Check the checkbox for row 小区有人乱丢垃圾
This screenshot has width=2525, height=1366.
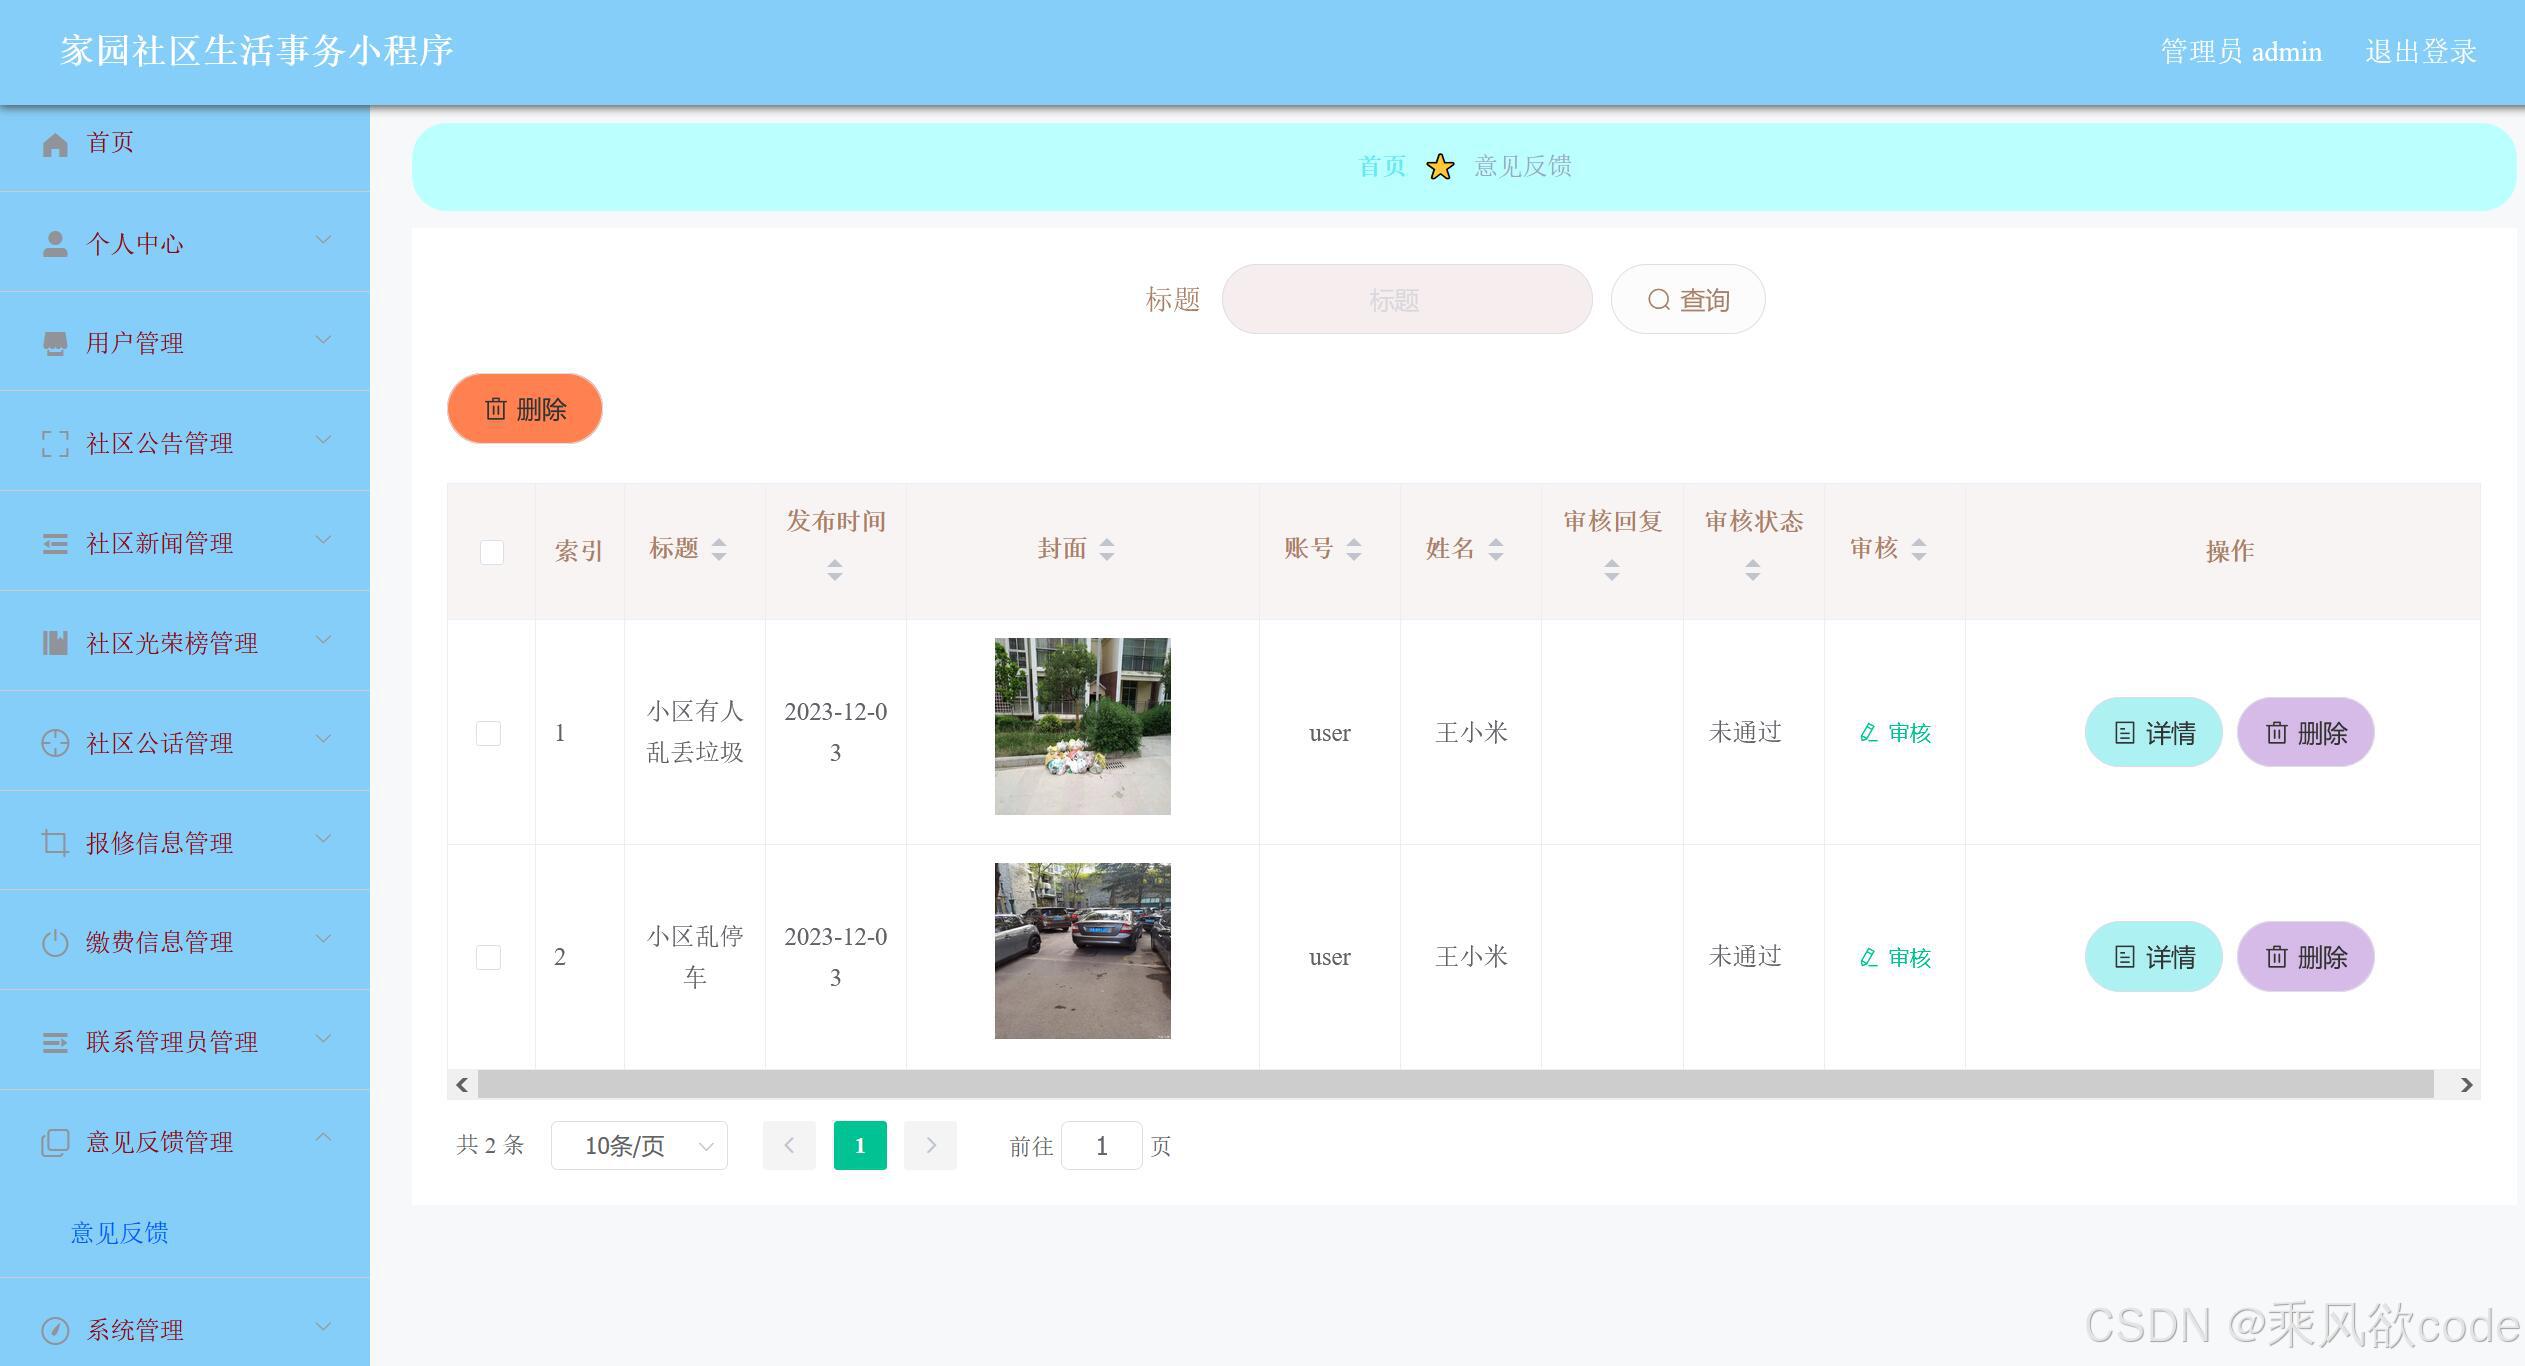coord(489,732)
